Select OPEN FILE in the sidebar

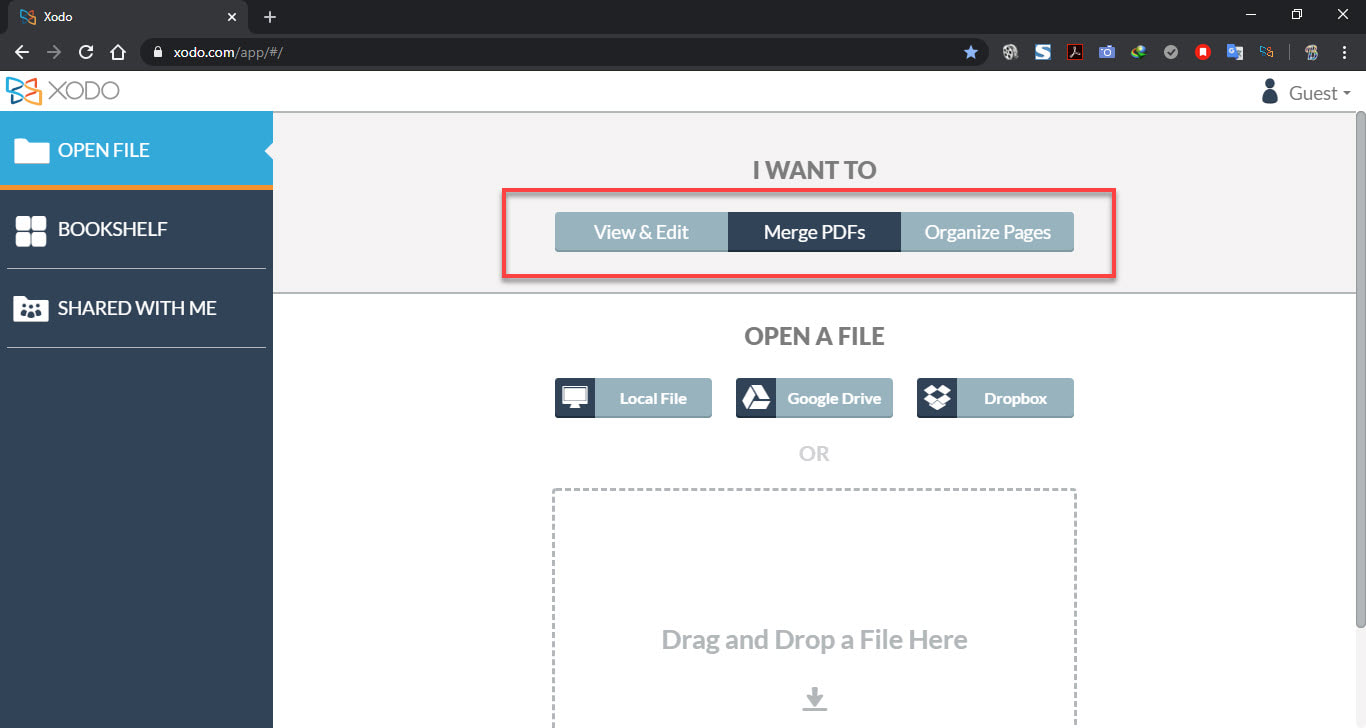pos(136,150)
